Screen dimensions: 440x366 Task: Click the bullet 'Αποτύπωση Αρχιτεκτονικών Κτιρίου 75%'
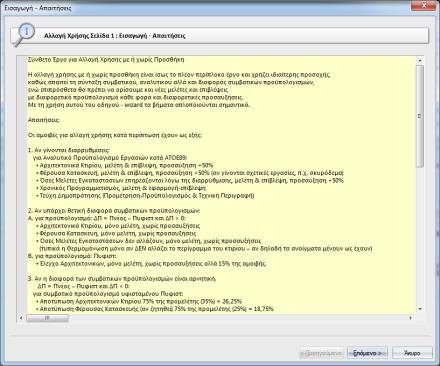point(139,301)
